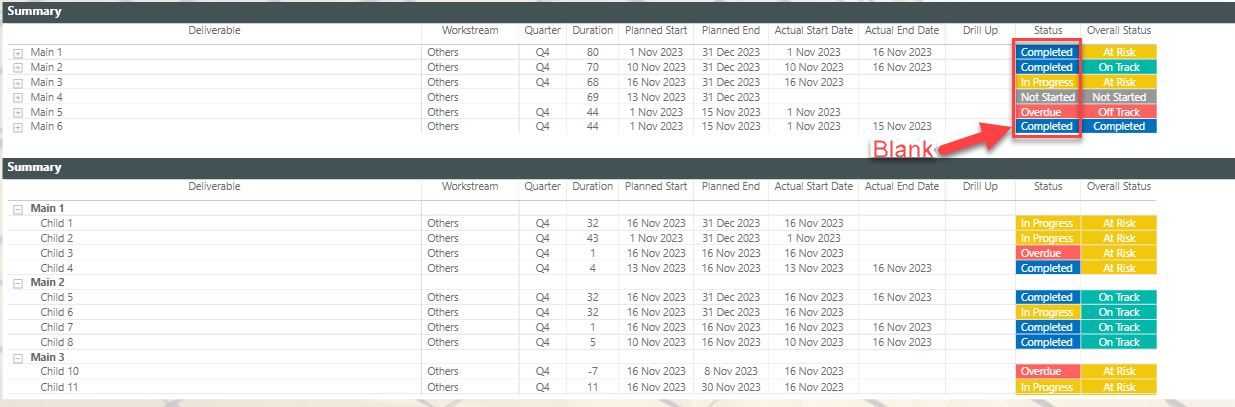Screen dimensions: 1235x407
Task: Collapse the Main 2 group in bottom table
Action: (x=18, y=282)
